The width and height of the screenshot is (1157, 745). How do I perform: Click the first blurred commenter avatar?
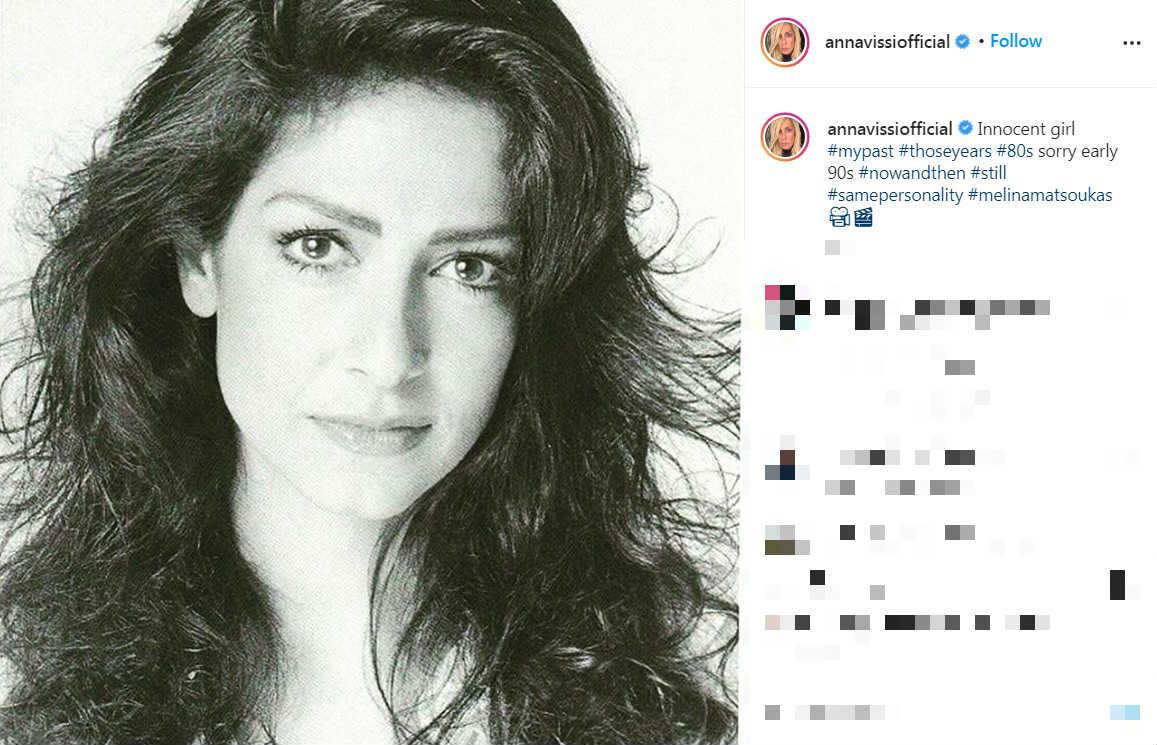(787, 307)
